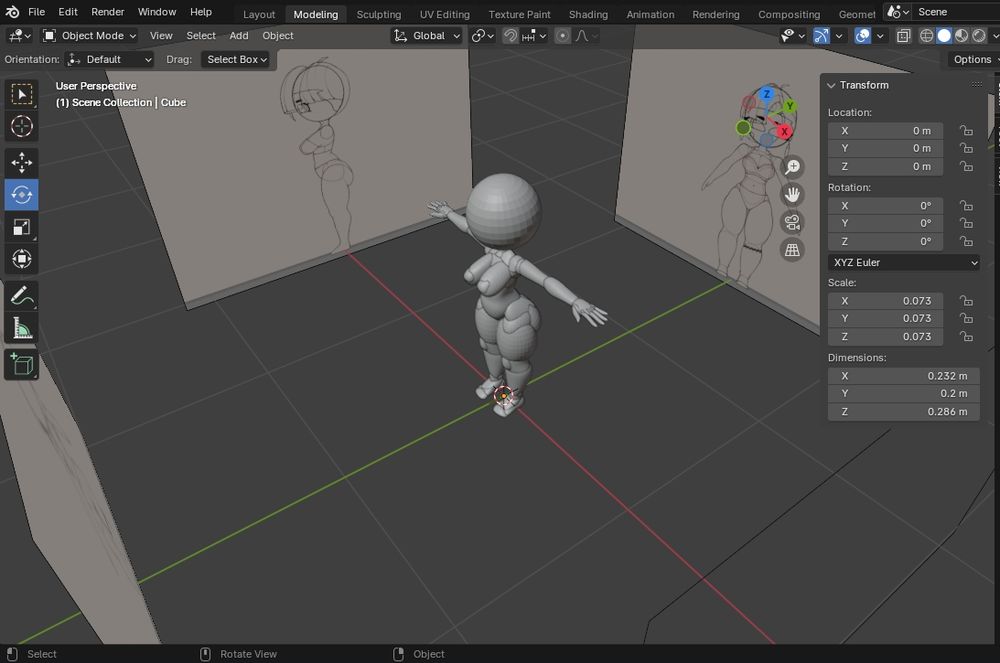The height and width of the screenshot is (663, 1000).
Task: Open transform pivot point menu
Action: (482, 36)
